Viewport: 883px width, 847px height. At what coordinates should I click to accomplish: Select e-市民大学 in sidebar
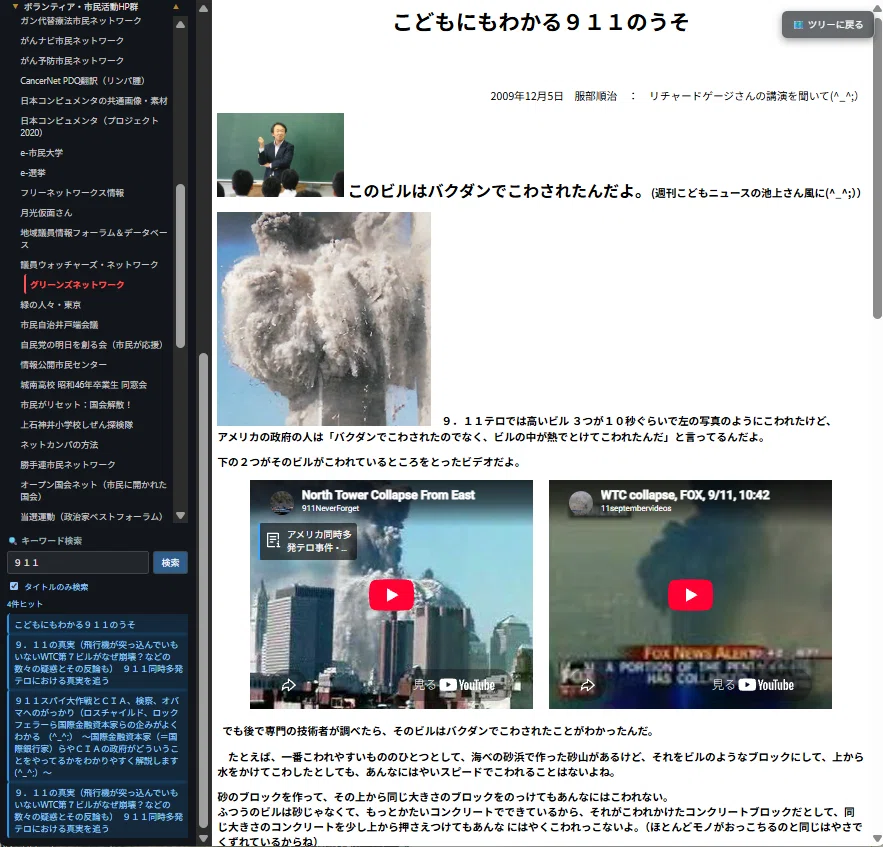42,153
